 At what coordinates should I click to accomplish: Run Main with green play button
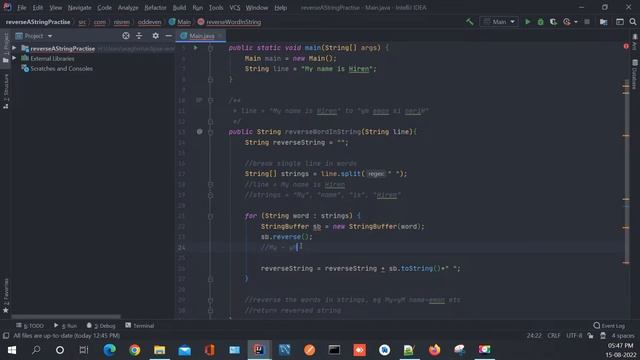[x=527, y=22]
